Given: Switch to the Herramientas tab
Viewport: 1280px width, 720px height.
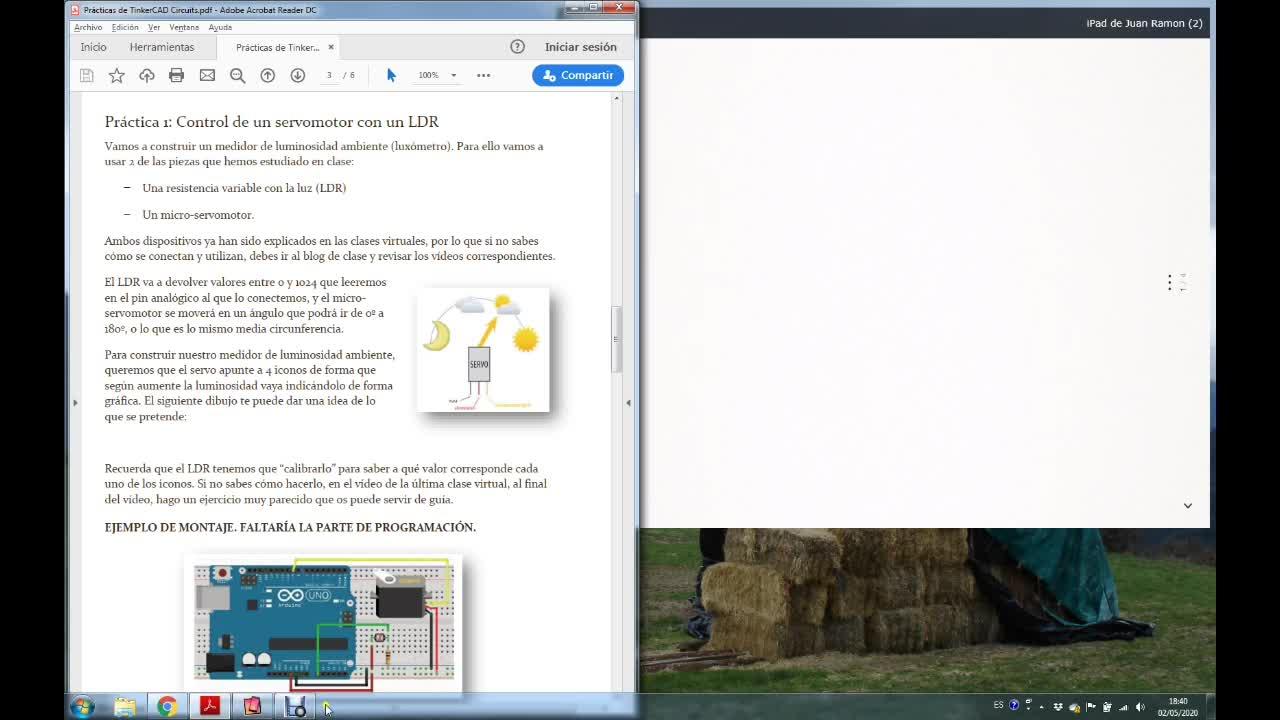Looking at the screenshot, I should (x=161, y=47).
